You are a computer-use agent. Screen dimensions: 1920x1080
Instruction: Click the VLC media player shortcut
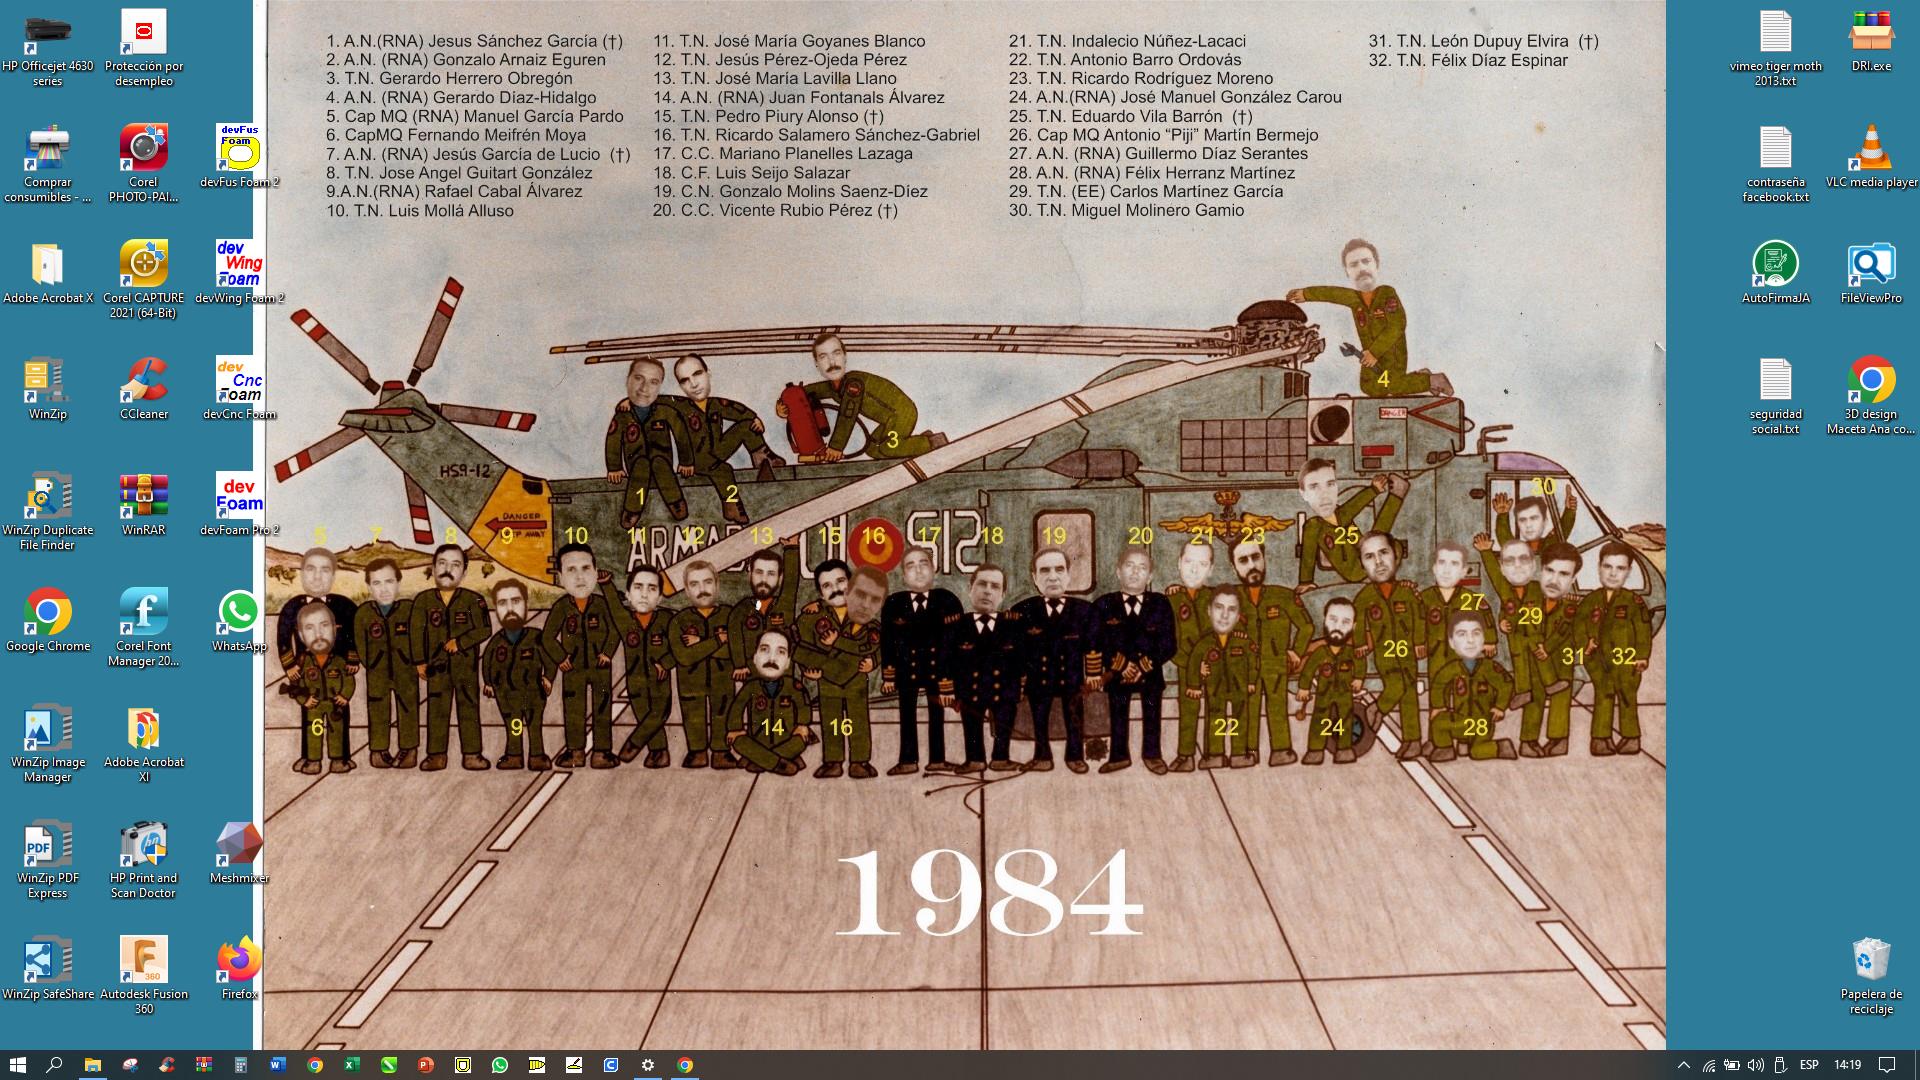tap(1871, 150)
